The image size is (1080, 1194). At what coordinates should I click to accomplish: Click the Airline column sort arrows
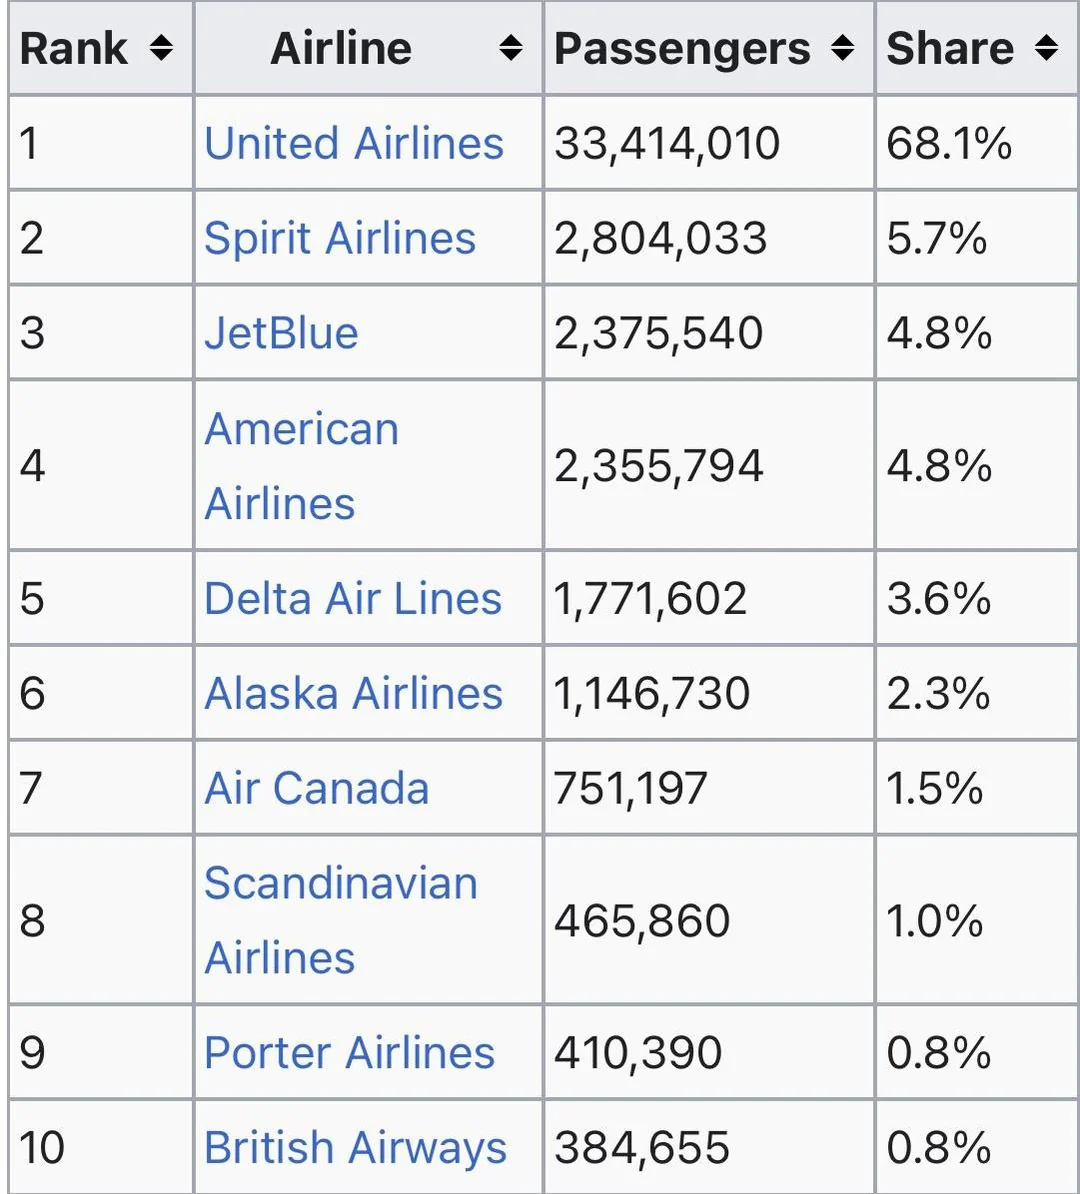point(510,48)
